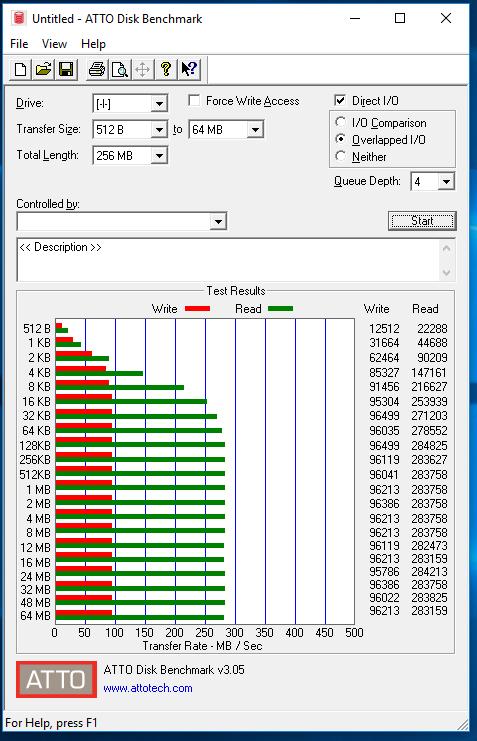Viewport: 477px width, 741px height.
Task: Click the read value 284825
Action: (429, 446)
